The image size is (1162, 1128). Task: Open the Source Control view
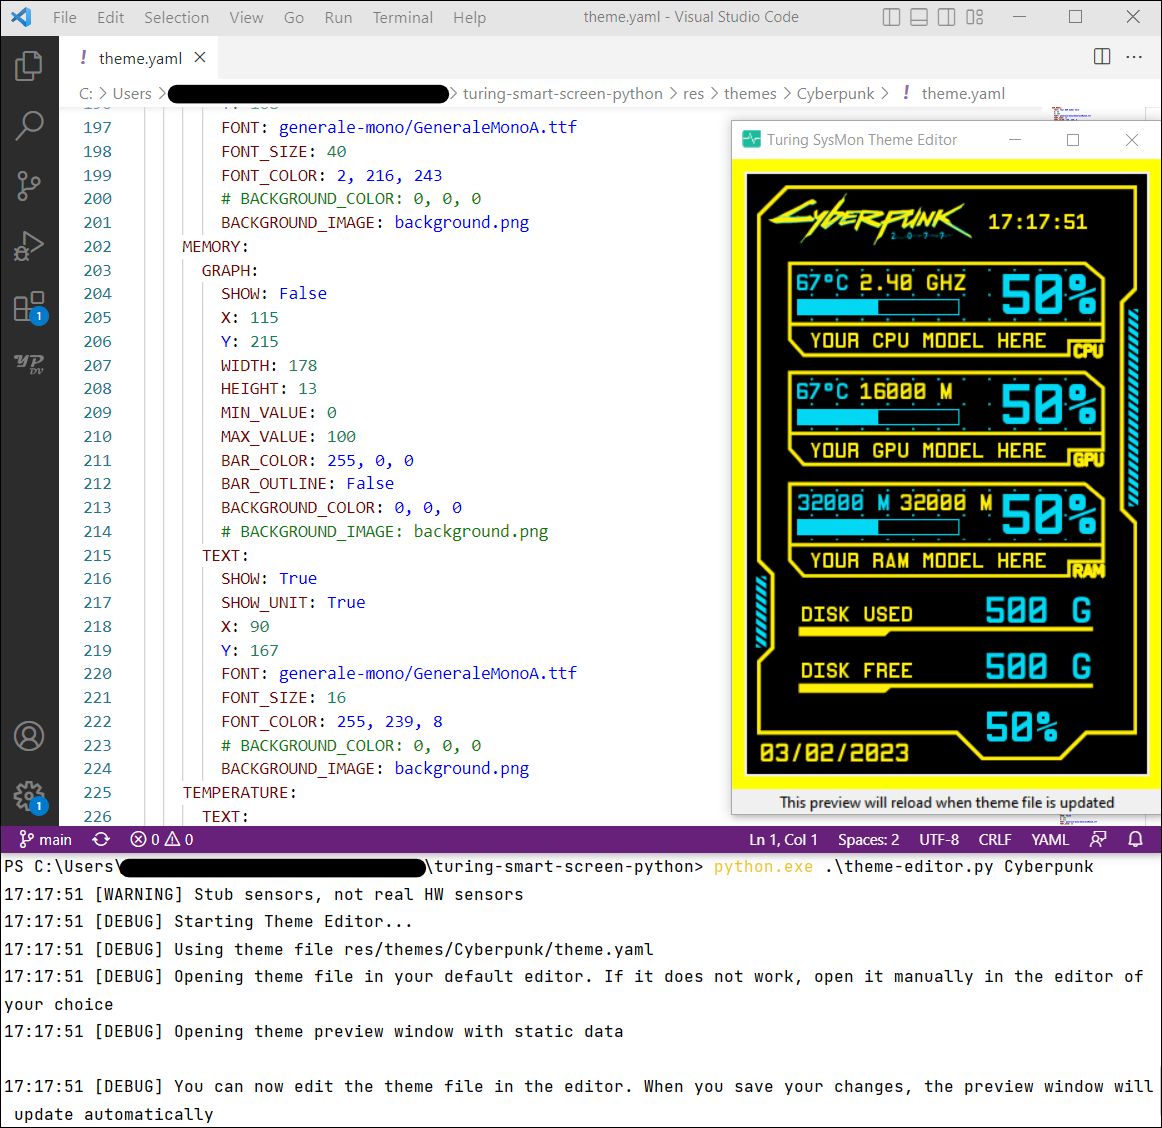coord(29,185)
